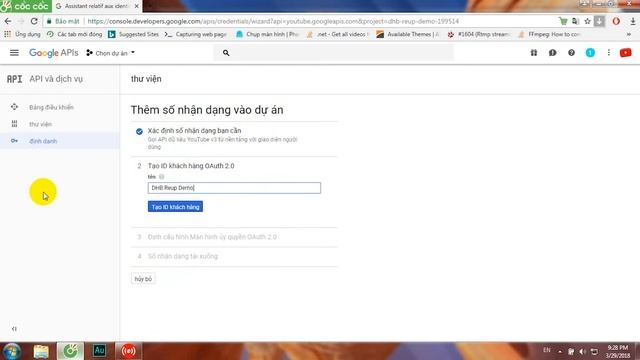This screenshot has height=360, width=640.
Task: Show hidden system tray icons
Action: (560, 351)
